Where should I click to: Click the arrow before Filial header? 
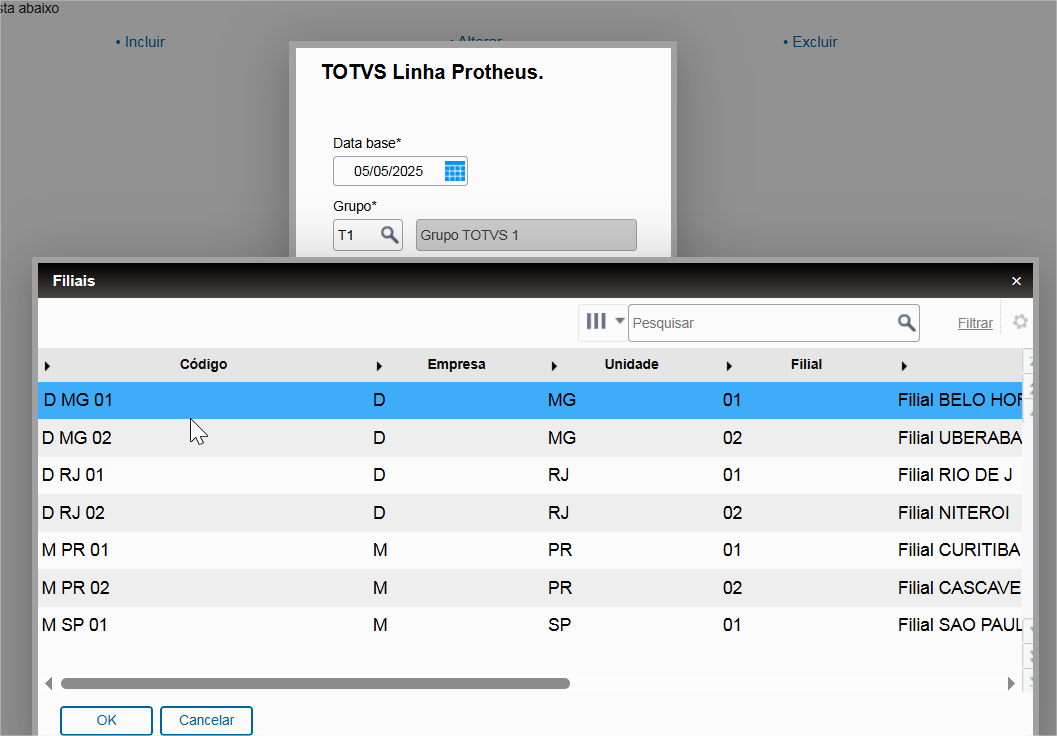point(729,366)
